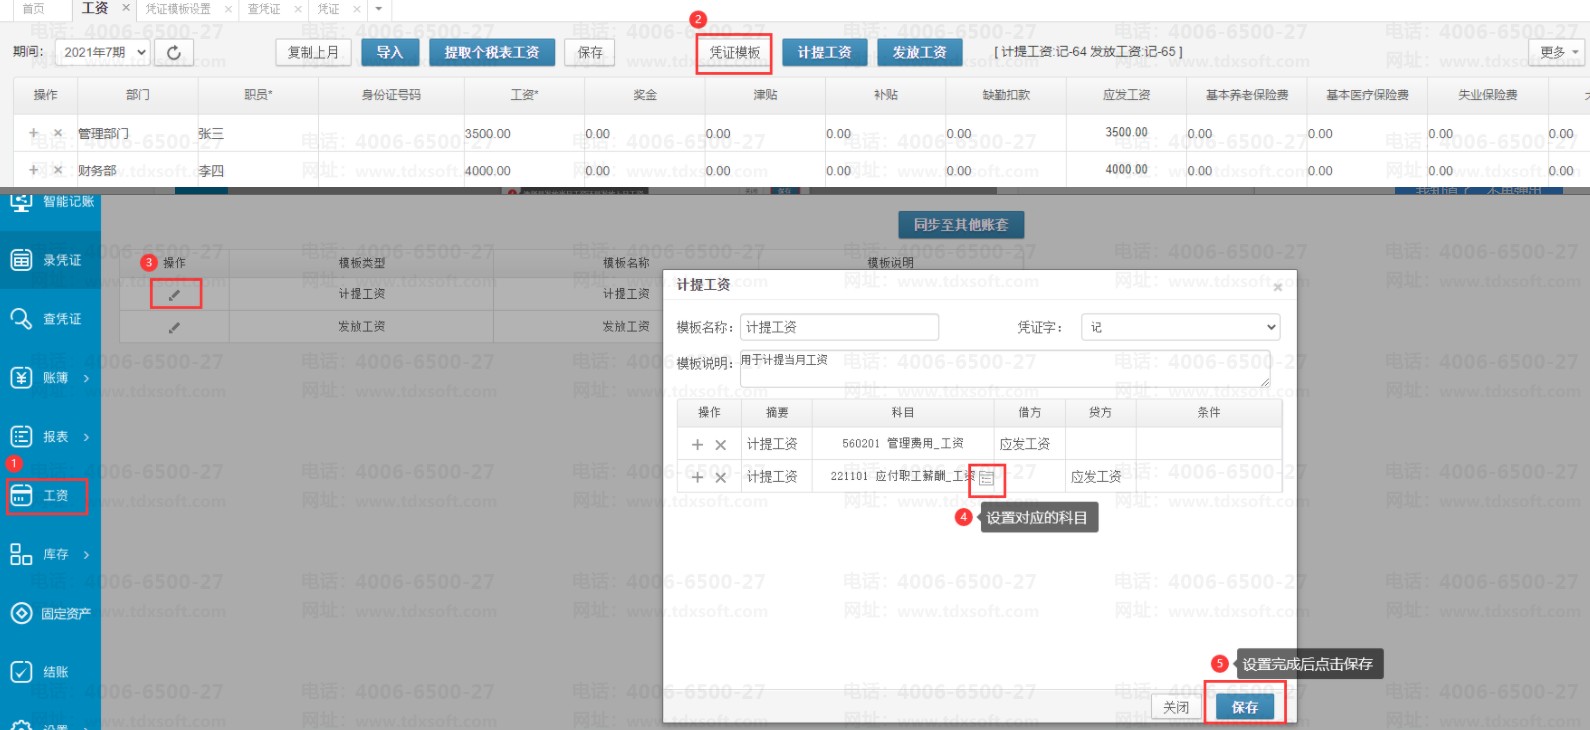Open the 更多 dropdown menu
This screenshot has width=1590, height=730.
[1558, 52]
